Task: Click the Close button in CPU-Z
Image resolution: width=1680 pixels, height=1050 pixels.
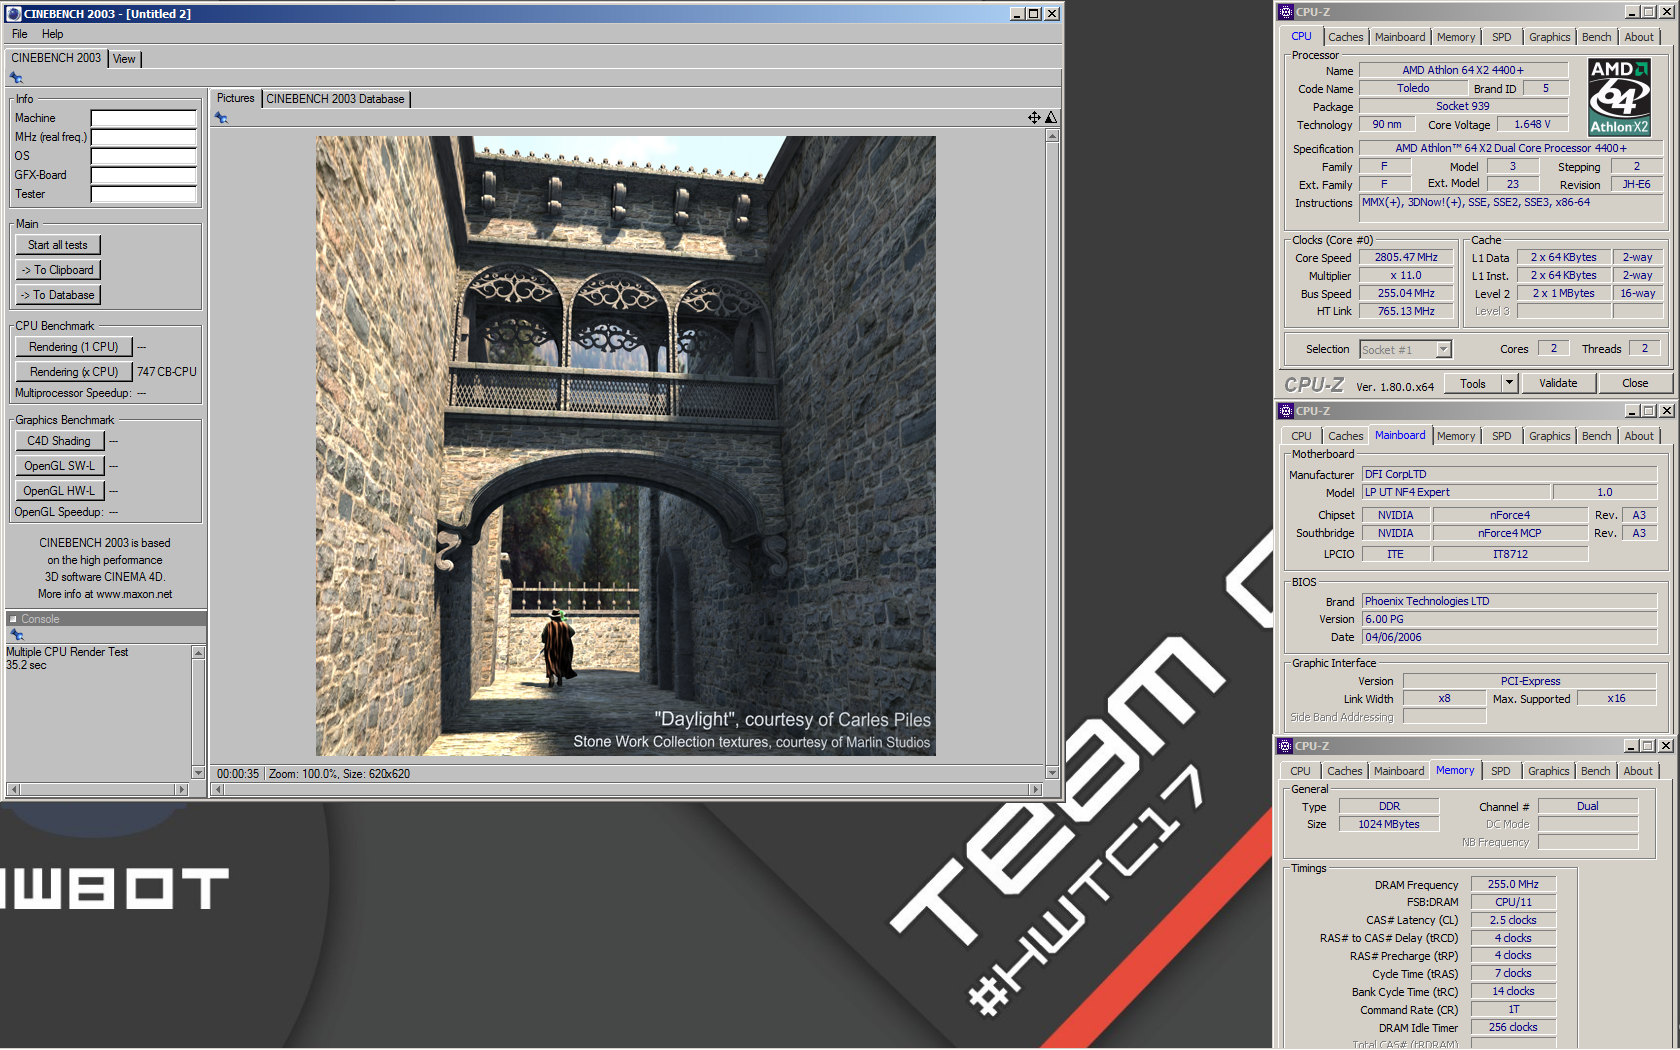Action: [1635, 383]
